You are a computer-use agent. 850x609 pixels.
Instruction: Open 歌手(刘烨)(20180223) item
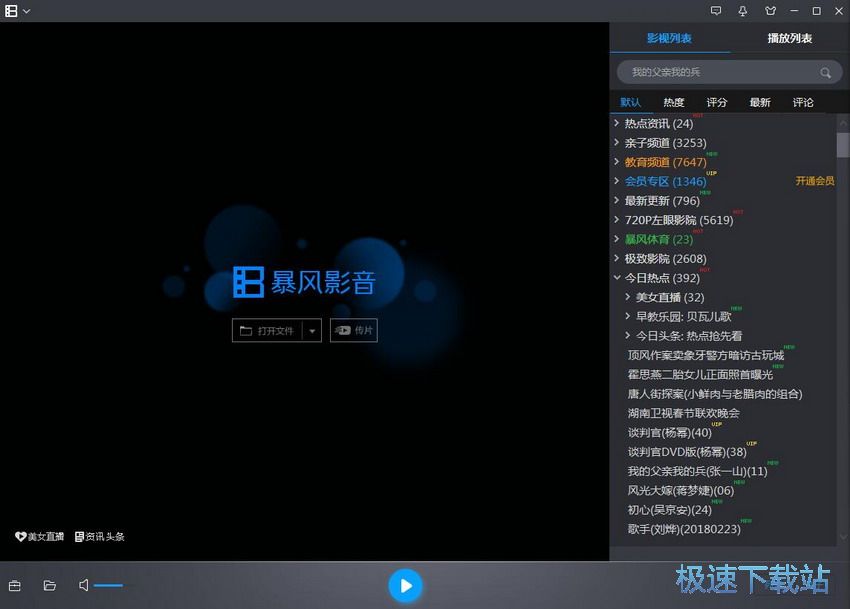click(684, 529)
